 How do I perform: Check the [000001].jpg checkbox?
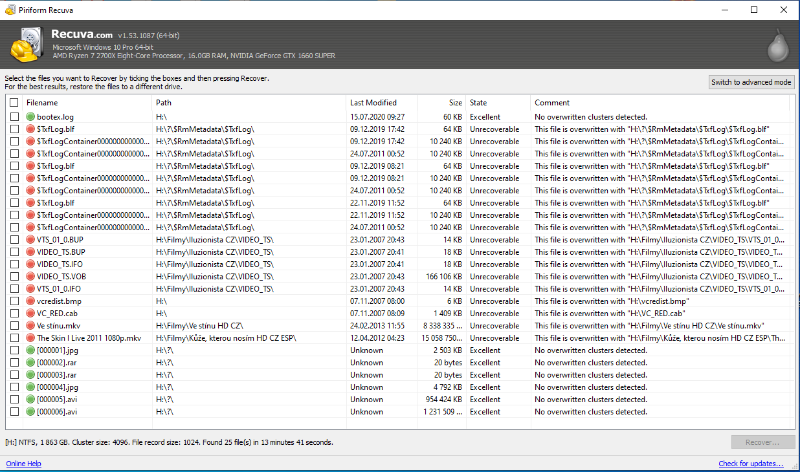coord(14,350)
